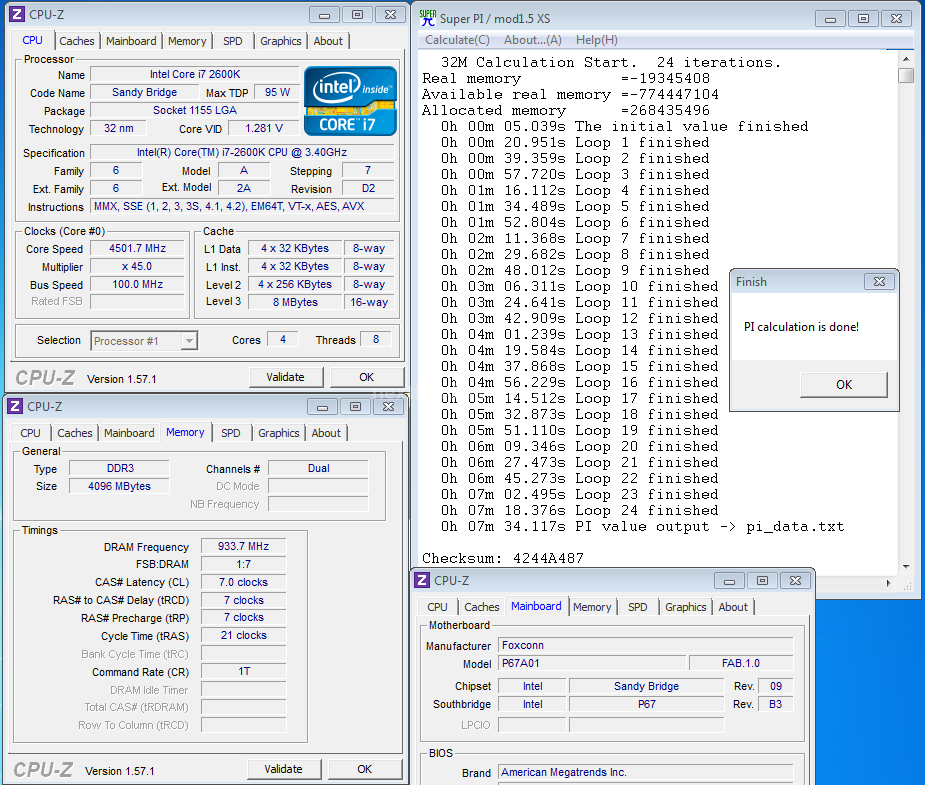The image size is (925, 785).
Task: Click the Bus Speed value 100.0 MHz
Action: [x=137, y=284]
